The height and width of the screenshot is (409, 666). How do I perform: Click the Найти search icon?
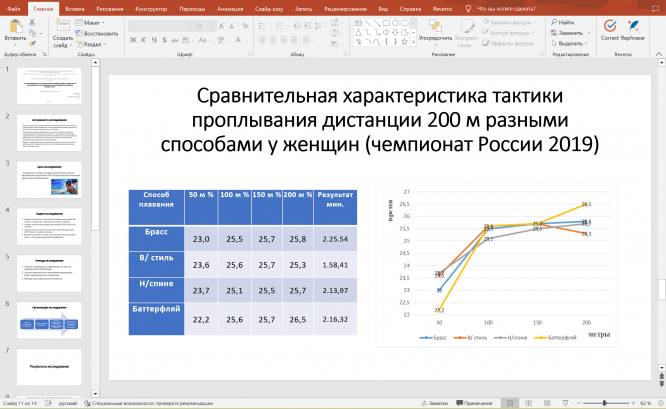click(562, 22)
